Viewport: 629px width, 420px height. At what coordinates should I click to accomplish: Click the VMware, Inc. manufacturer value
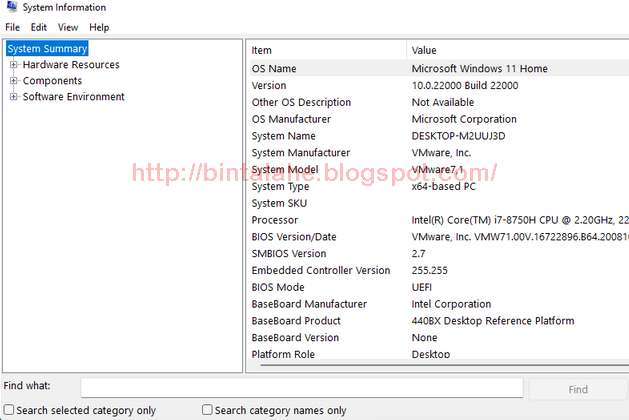click(441, 153)
